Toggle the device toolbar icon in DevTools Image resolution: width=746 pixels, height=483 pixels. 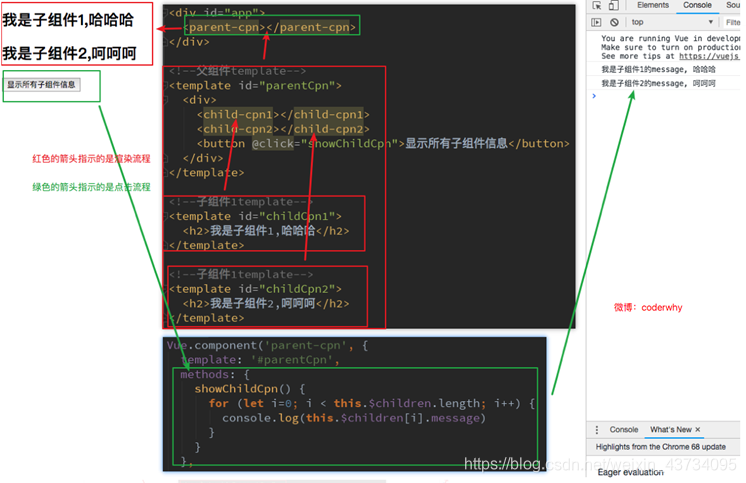click(614, 5)
